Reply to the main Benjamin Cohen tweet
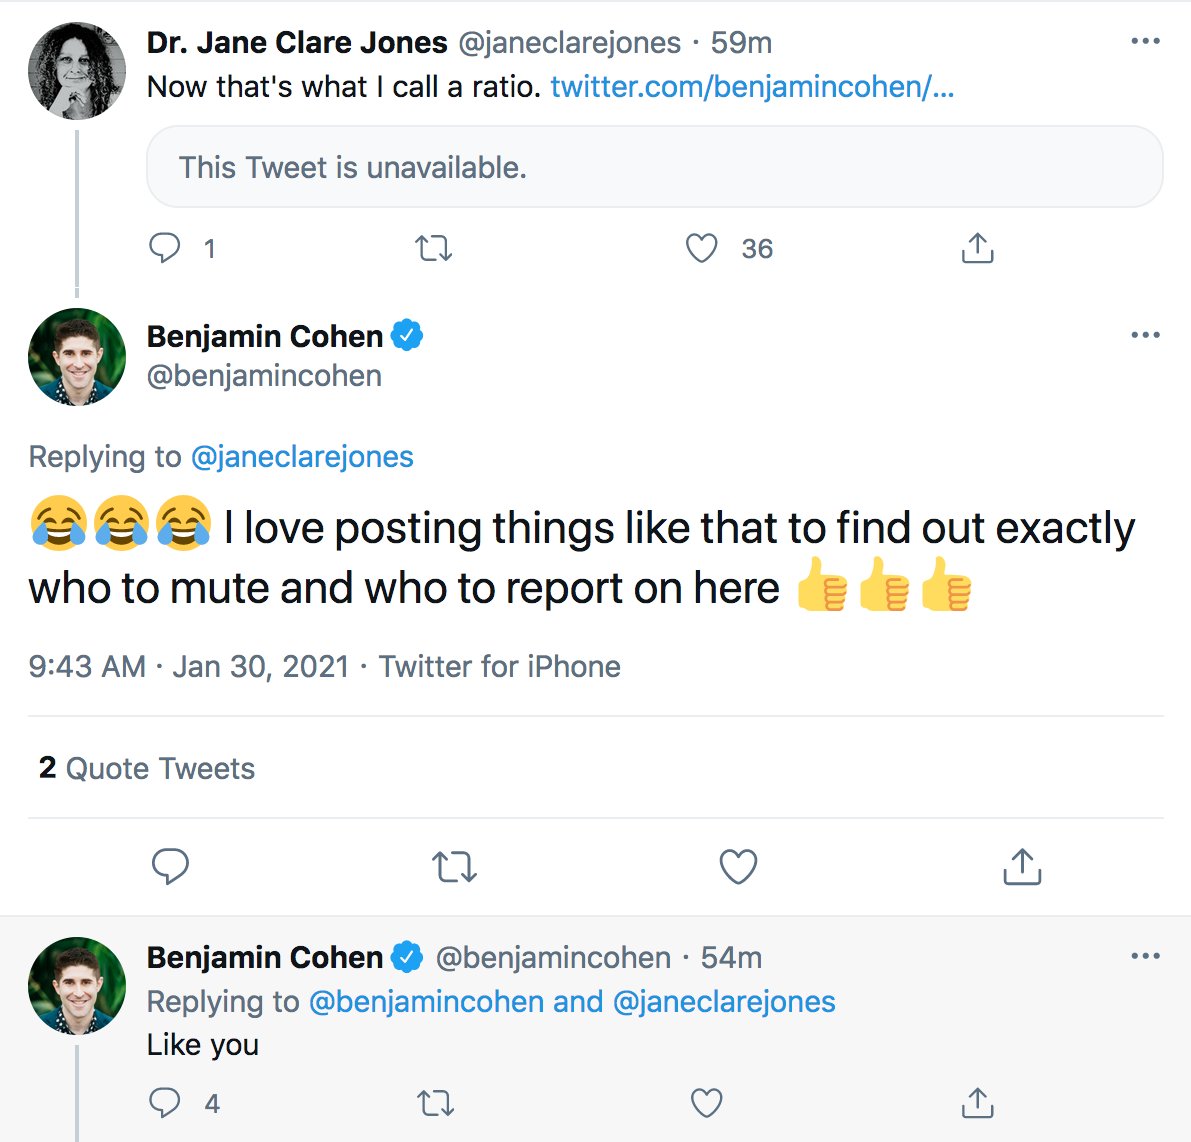This screenshot has width=1191, height=1142. (x=170, y=866)
